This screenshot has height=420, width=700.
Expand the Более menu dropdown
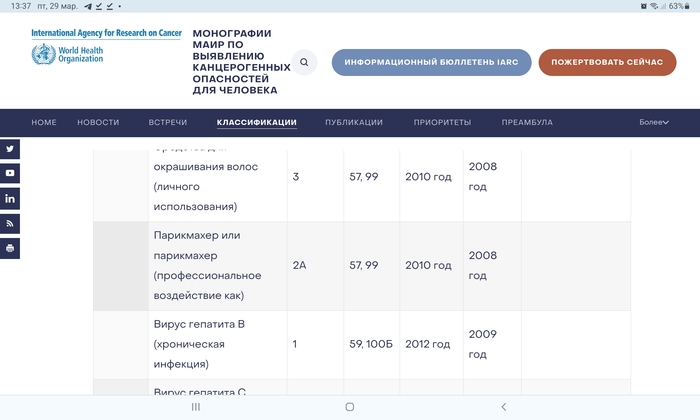(x=654, y=122)
